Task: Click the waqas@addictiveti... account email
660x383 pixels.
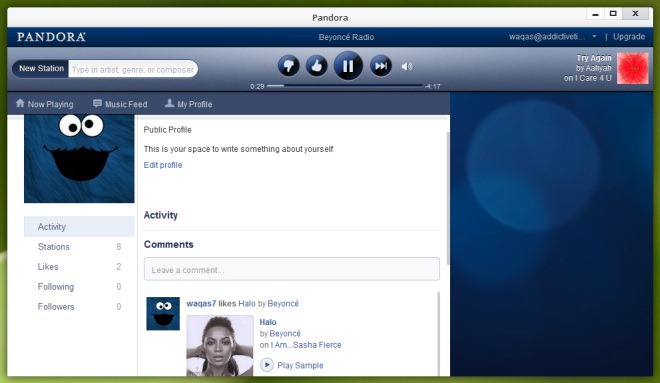Action: click(547, 37)
